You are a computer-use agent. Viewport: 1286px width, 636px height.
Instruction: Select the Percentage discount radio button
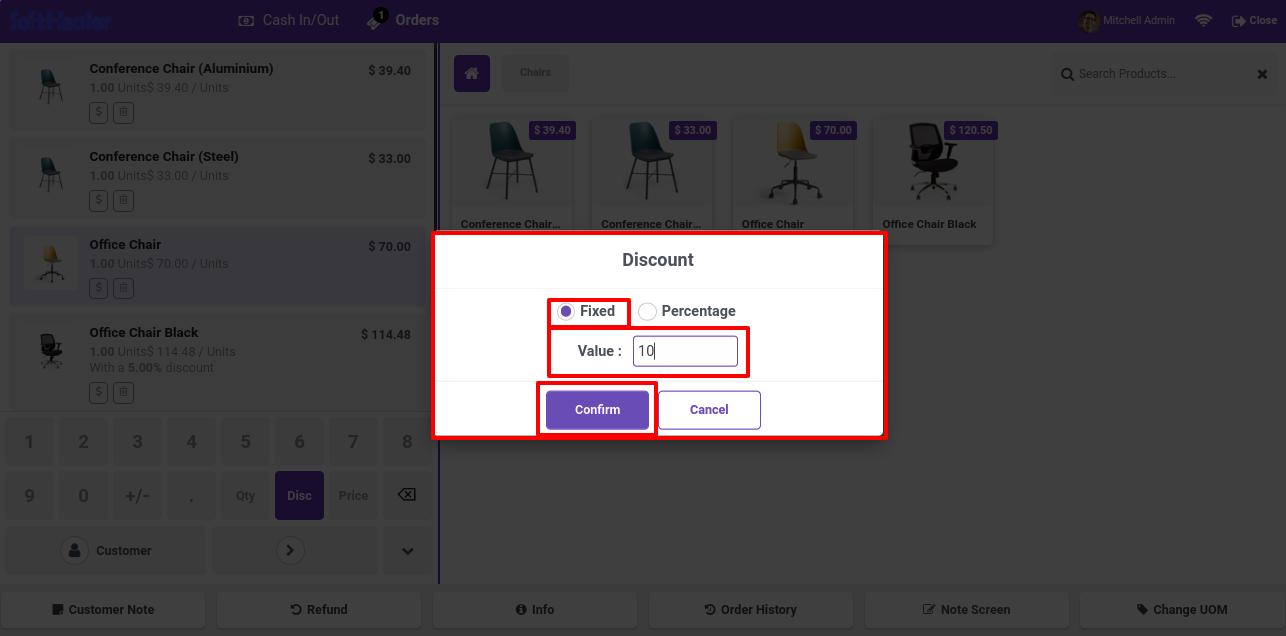[647, 311]
